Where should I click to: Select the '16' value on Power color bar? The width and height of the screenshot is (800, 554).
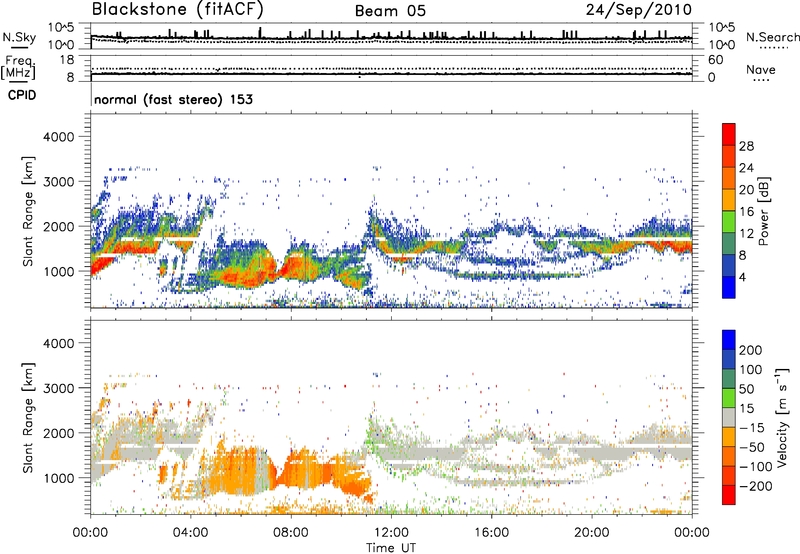point(746,212)
